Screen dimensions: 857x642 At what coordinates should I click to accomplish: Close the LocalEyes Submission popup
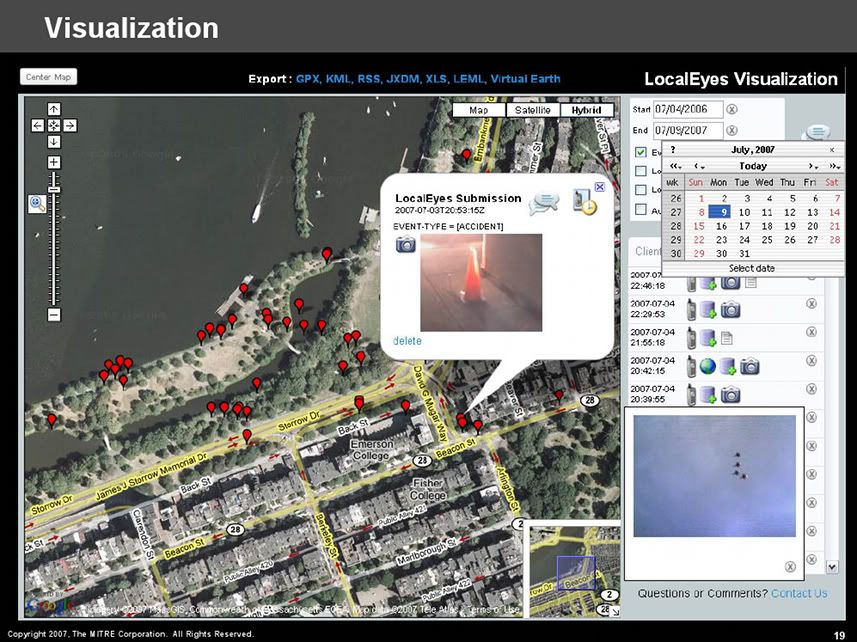click(x=600, y=187)
